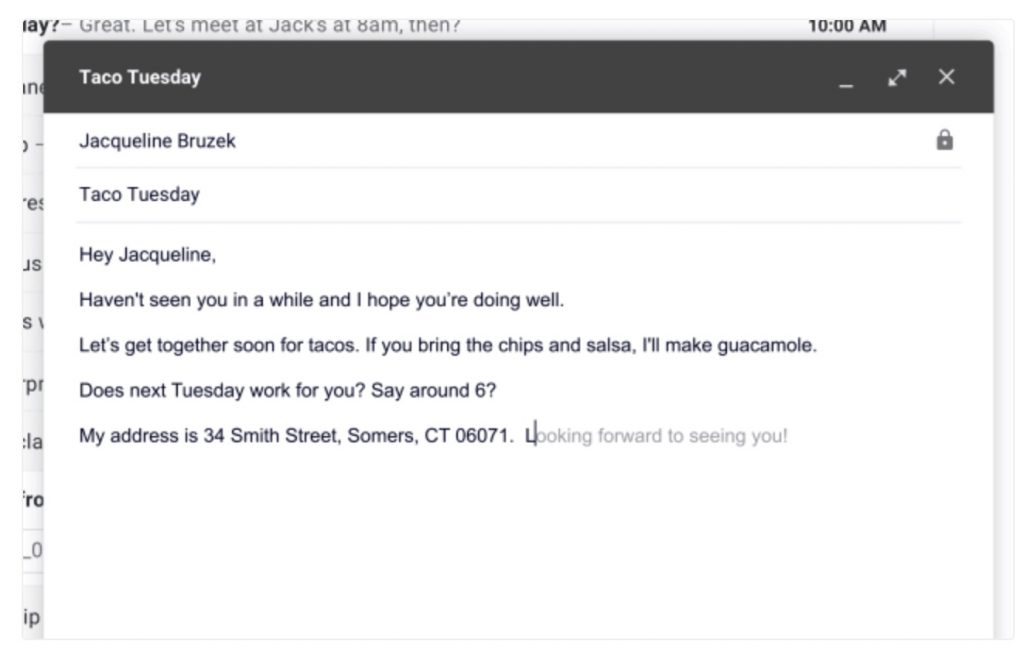Click the 10:00 AM email timestamp

847,26
